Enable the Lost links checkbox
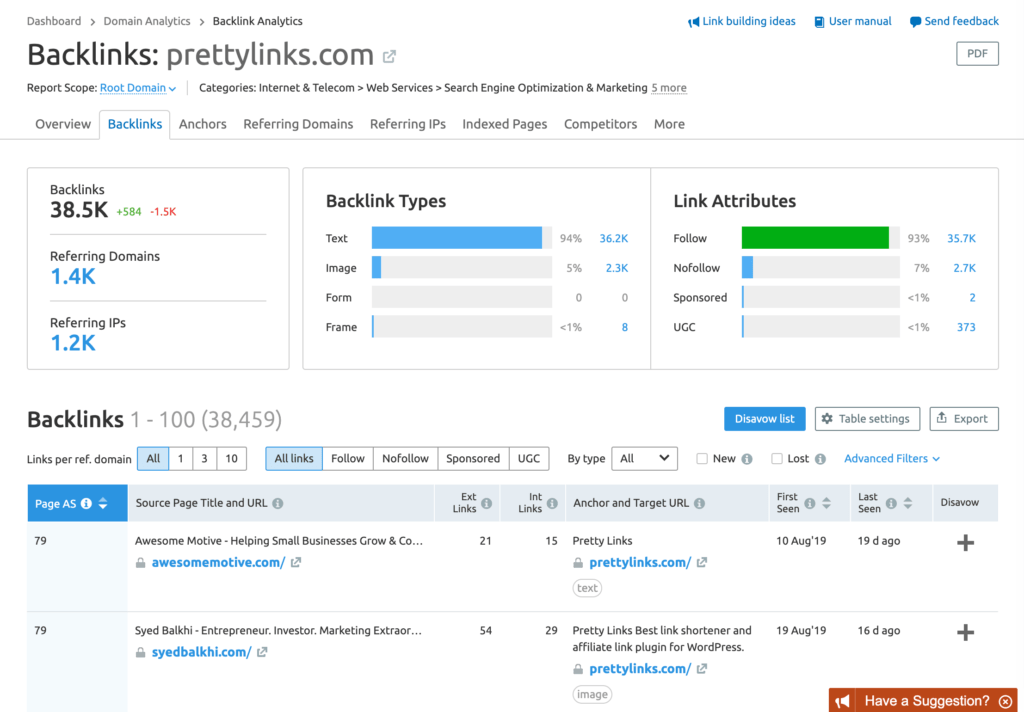Viewport: 1024px width, 712px height. pos(776,458)
